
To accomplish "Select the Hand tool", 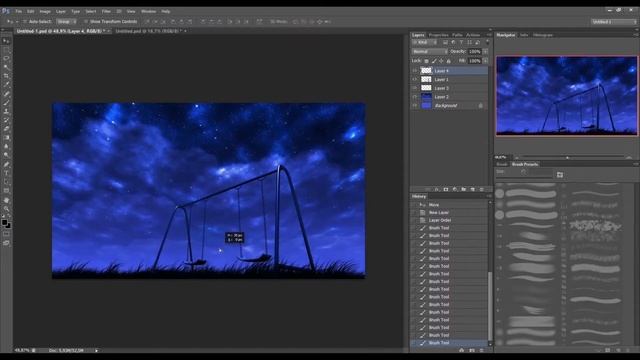I will pyautogui.click(x=6, y=200).
